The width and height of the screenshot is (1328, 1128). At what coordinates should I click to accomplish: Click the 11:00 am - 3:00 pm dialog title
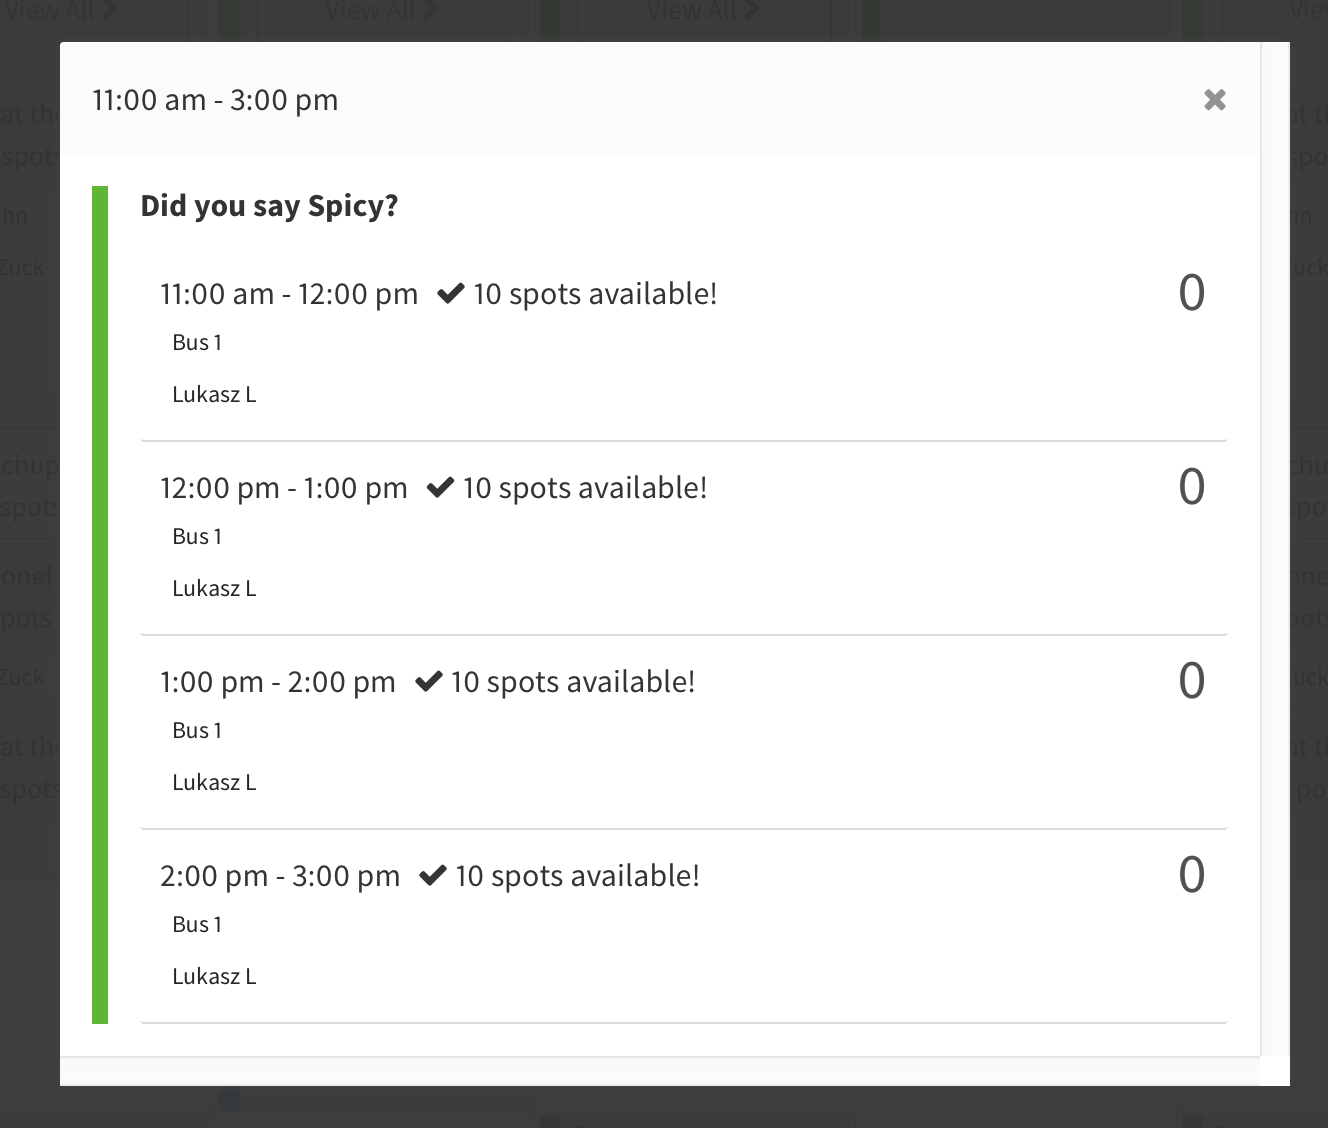click(x=215, y=100)
